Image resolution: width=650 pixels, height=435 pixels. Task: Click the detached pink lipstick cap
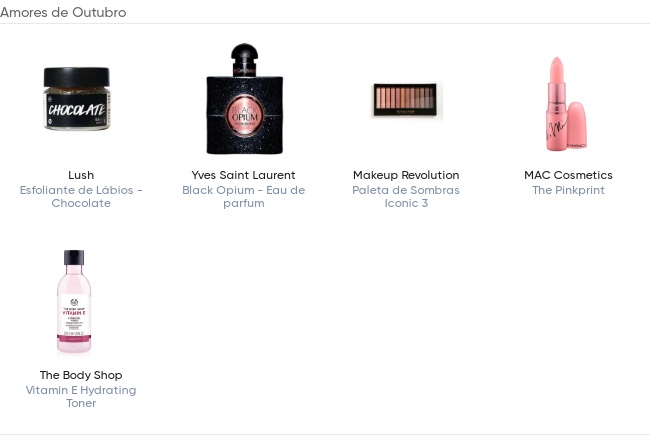(577, 125)
